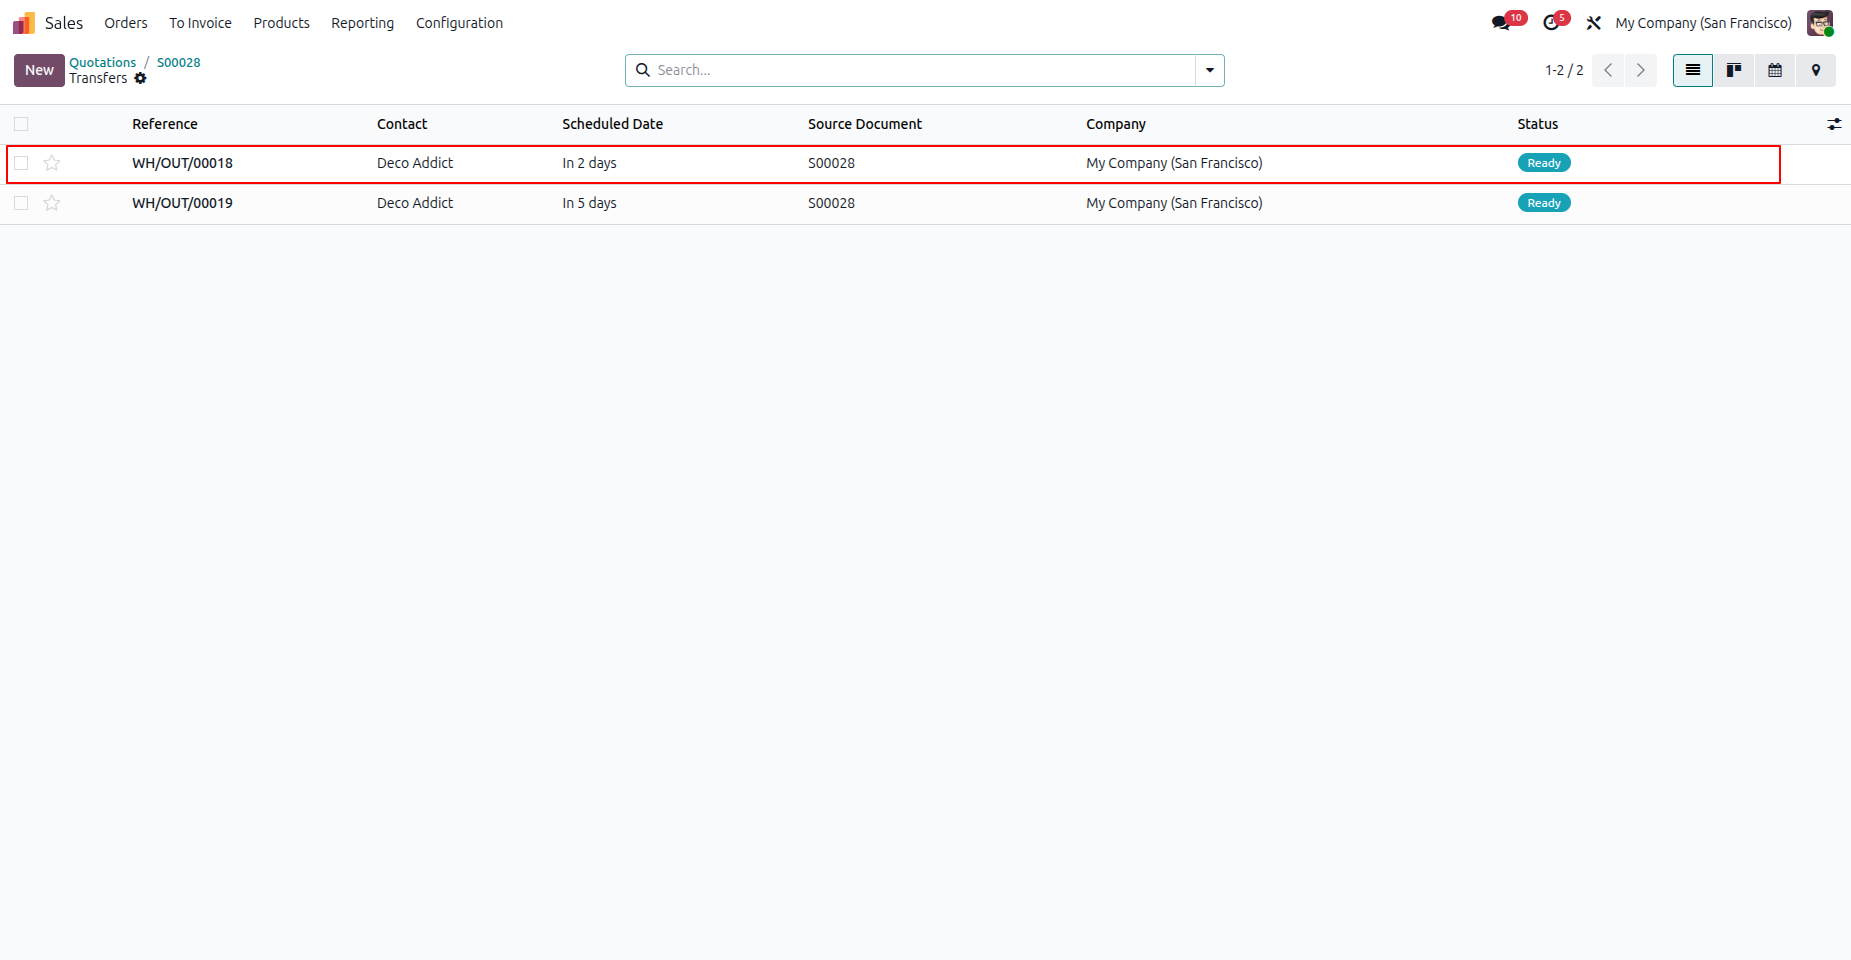
Task: Open transfer WH/OUT/00019
Action: pyautogui.click(x=182, y=203)
